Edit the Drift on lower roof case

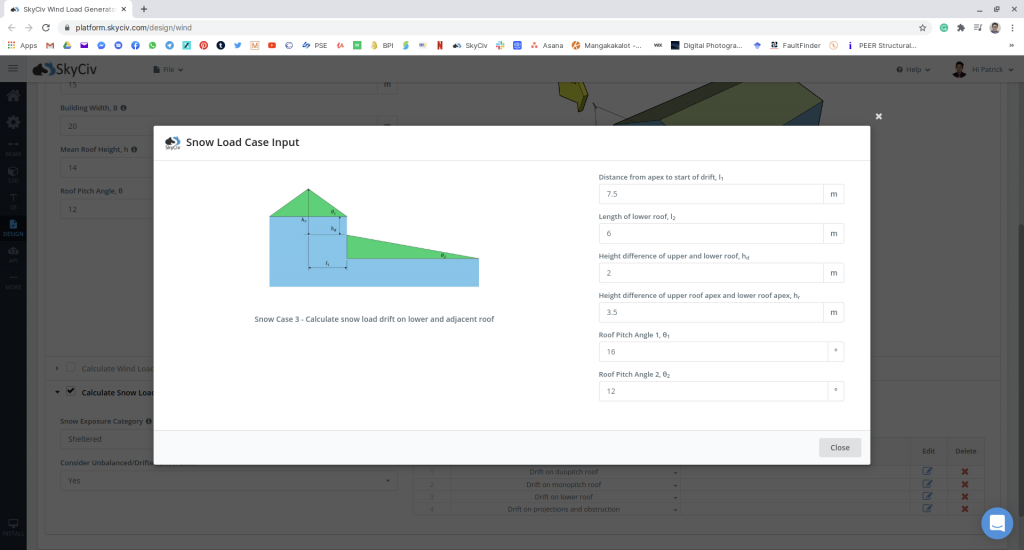click(x=927, y=496)
